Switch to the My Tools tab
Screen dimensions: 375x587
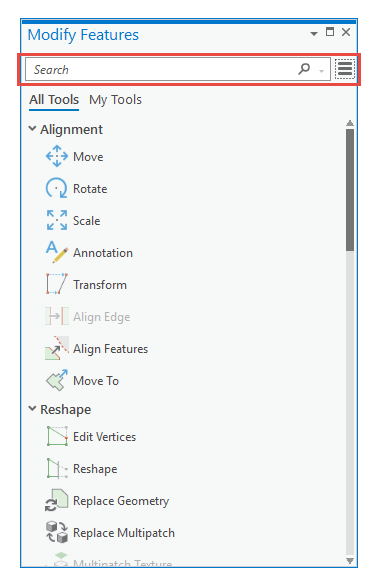(115, 100)
